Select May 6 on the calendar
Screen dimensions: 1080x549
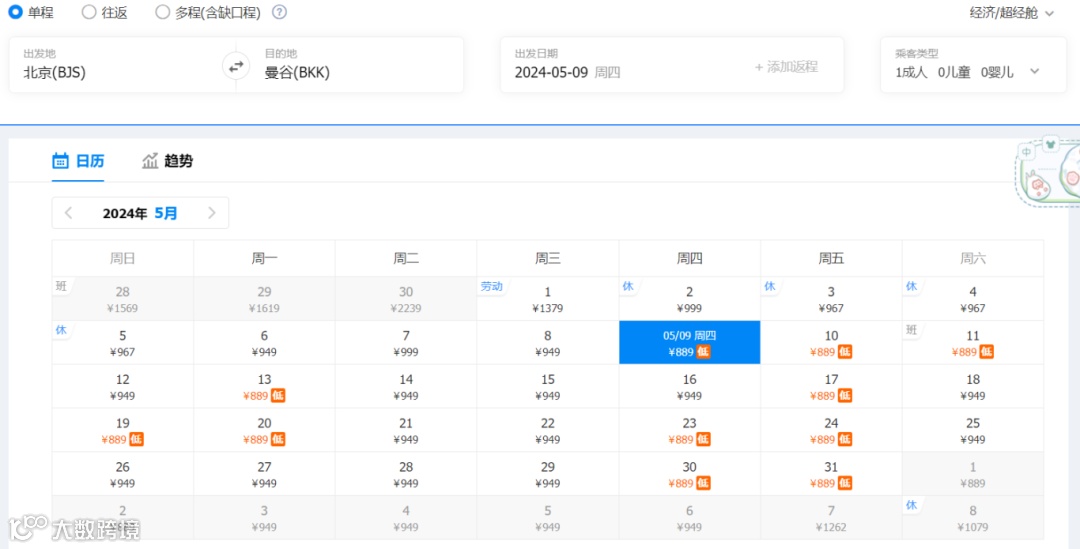pos(264,342)
